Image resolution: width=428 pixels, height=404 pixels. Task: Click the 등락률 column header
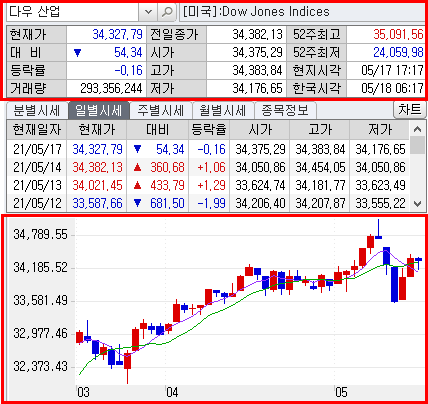tap(209, 130)
